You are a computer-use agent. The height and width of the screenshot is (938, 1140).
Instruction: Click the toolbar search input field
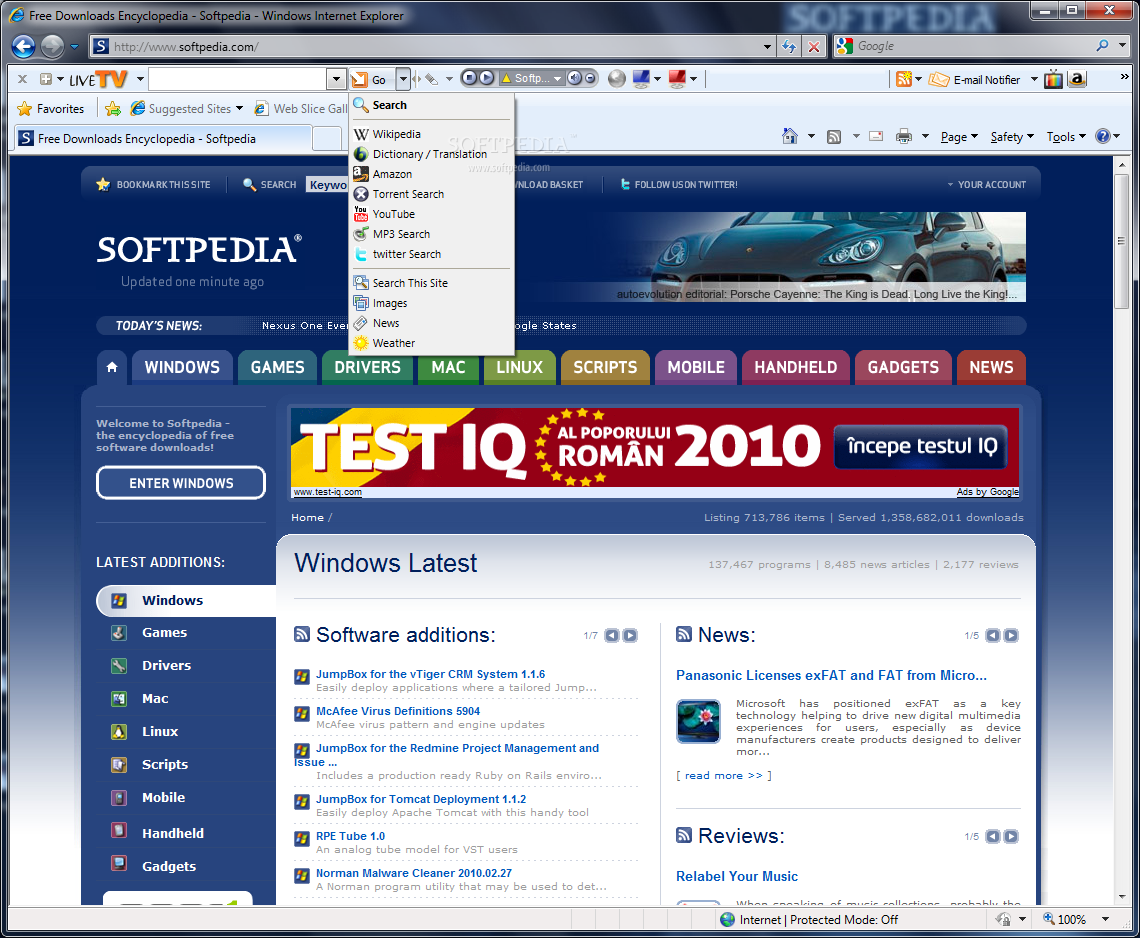point(238,79)
